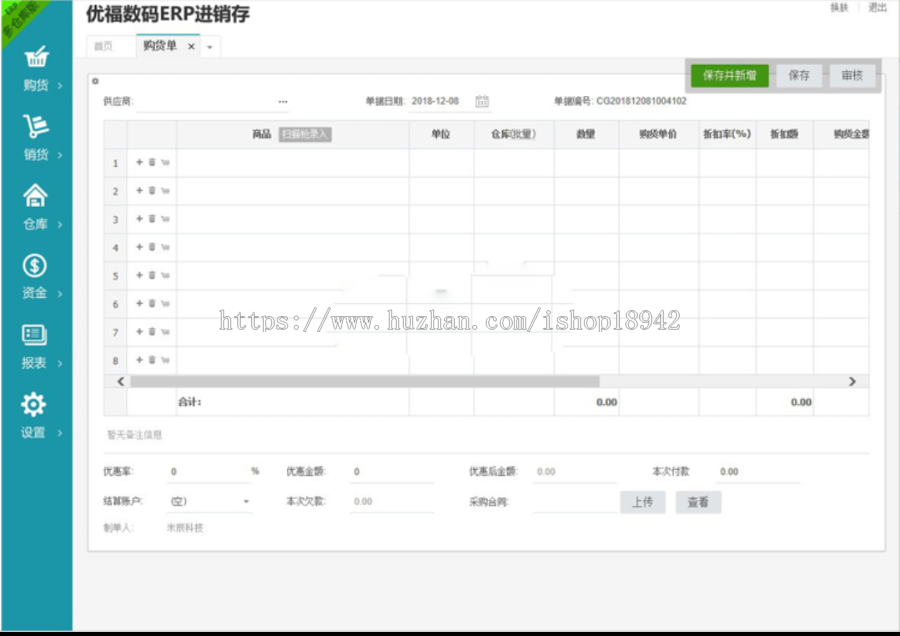Click the 仓库(批量) column header
The height and width of the screenshot is (636, 900).
point(514,134)
